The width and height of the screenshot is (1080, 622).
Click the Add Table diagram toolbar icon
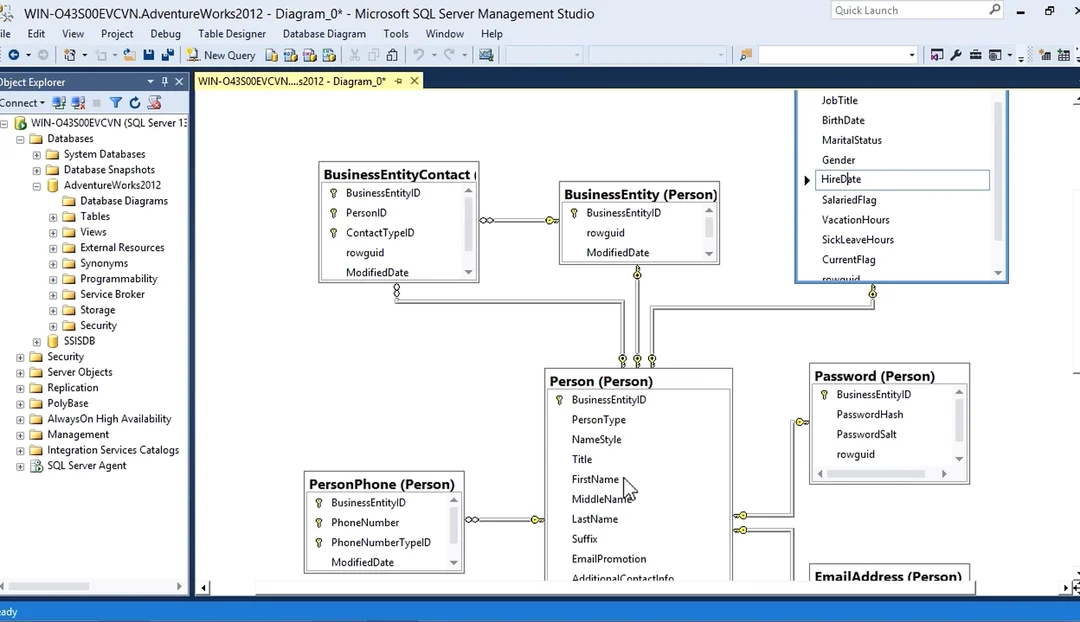[1063, 55]
